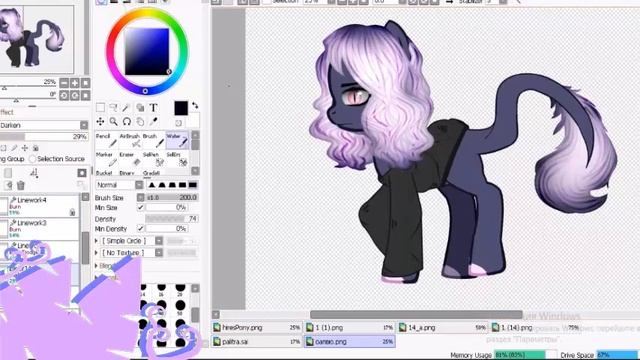Click the navigator zoom out minus button

(x=64, y=83)
